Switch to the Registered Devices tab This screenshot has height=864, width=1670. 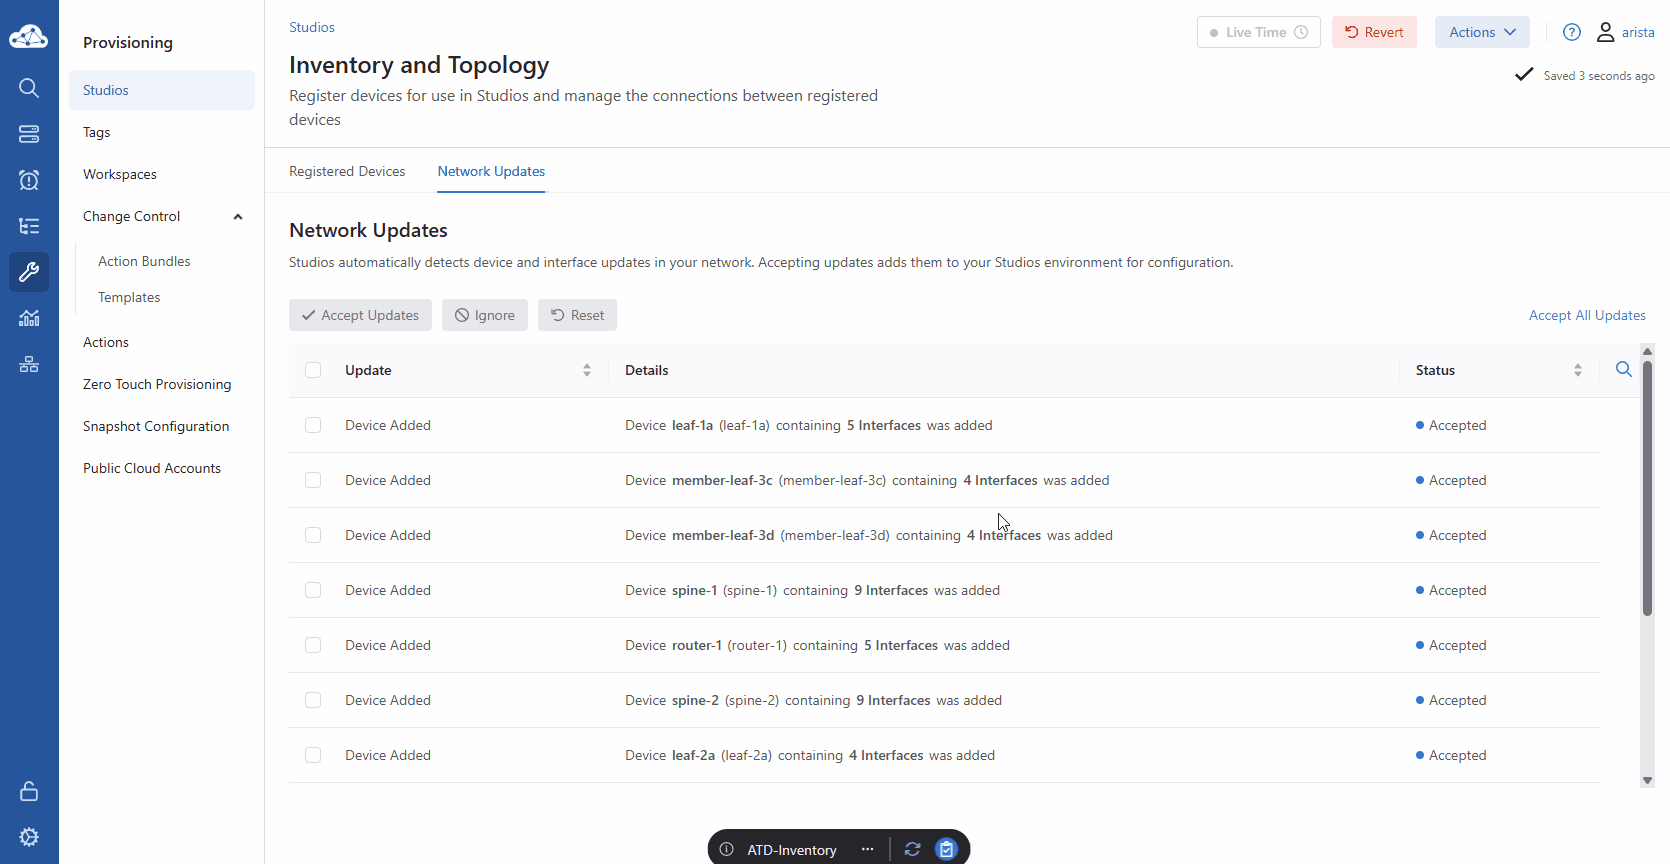pos(347,171)
